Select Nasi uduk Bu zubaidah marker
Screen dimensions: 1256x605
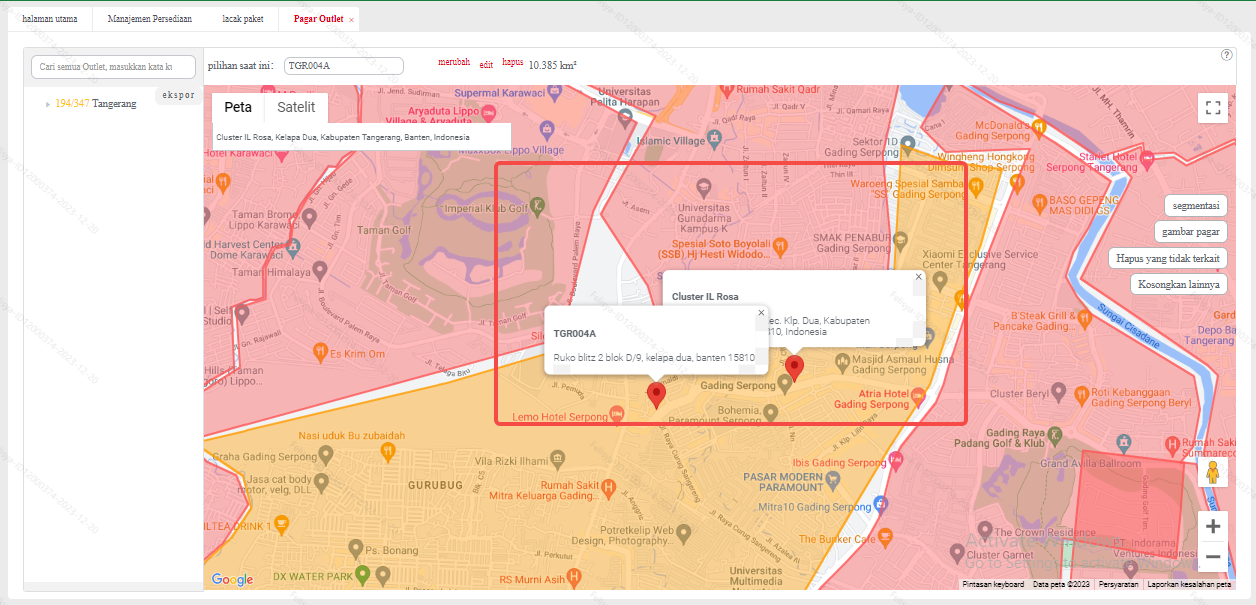pos(388,452)
